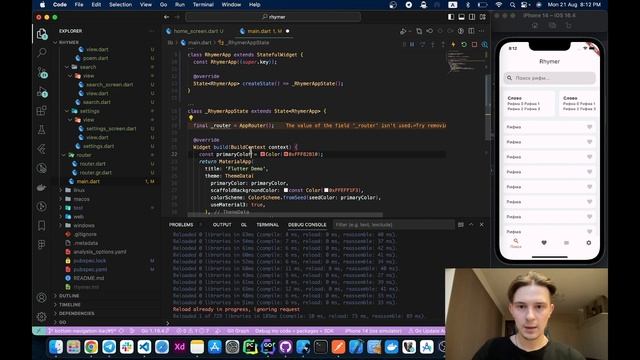Open Adobe XD from the Dock

click(179, 347)
